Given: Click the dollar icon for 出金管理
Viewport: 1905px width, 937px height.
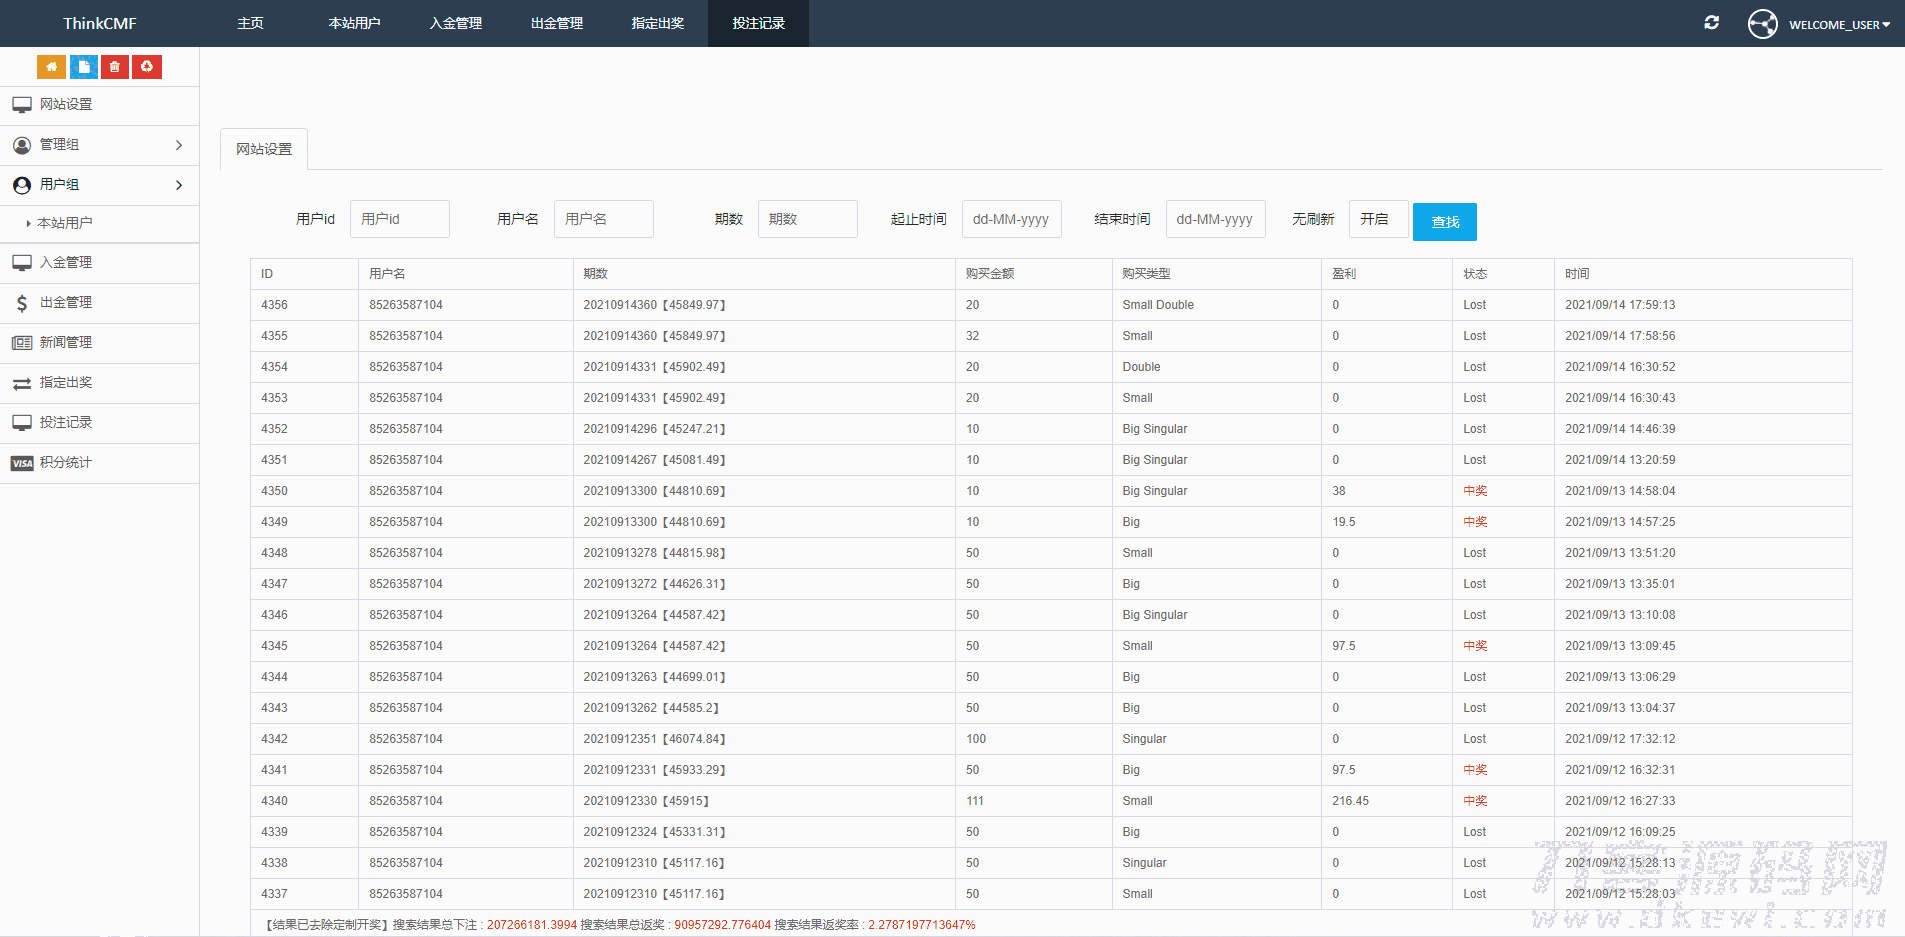Looking at the screenshot, I should 22,303.
